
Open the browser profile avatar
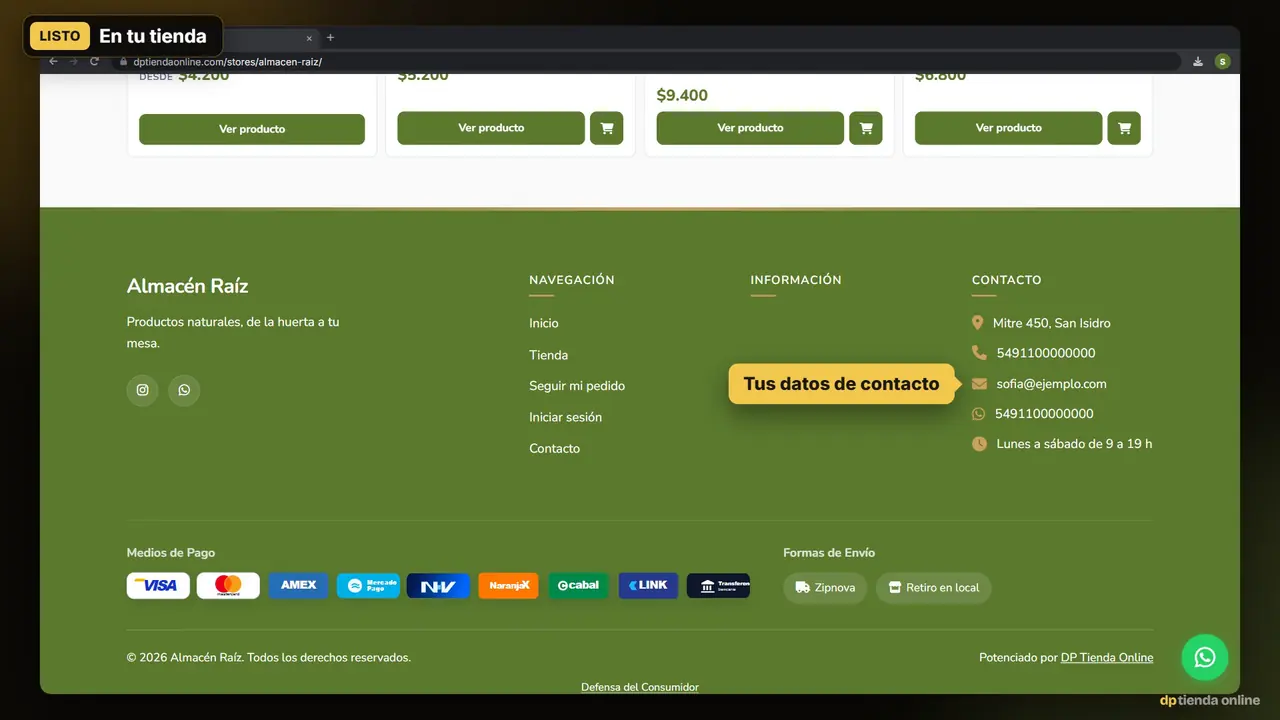pos(1222,62)
